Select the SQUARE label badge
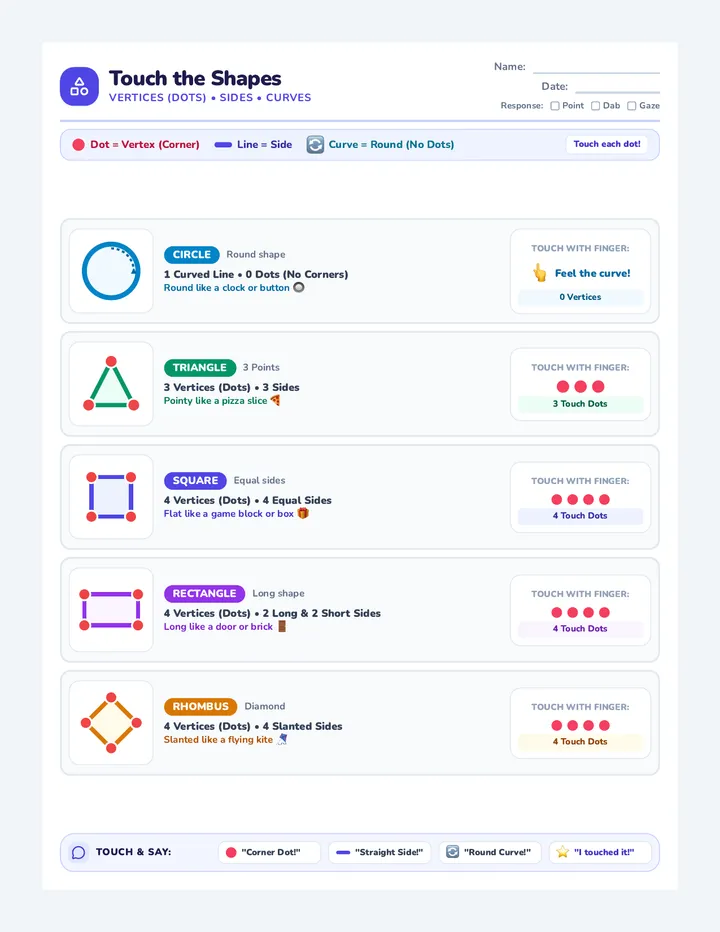 click(x=195, y=480)
